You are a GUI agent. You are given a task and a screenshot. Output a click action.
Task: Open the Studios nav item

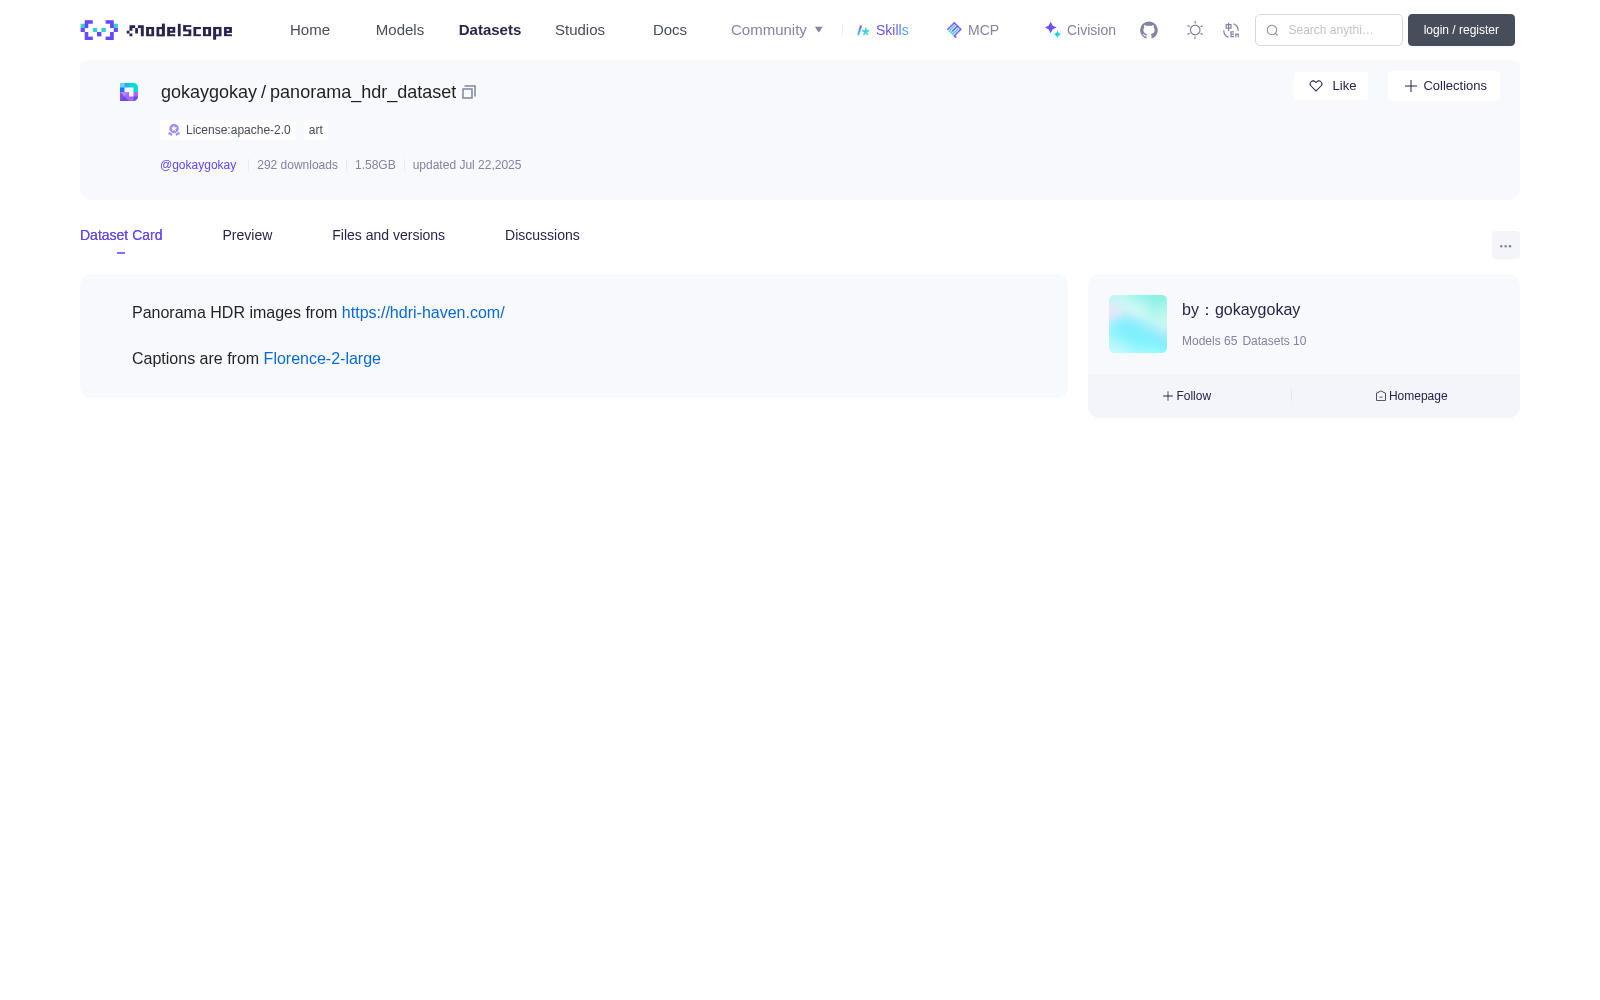pyautogui.click(x=580, y=30)
